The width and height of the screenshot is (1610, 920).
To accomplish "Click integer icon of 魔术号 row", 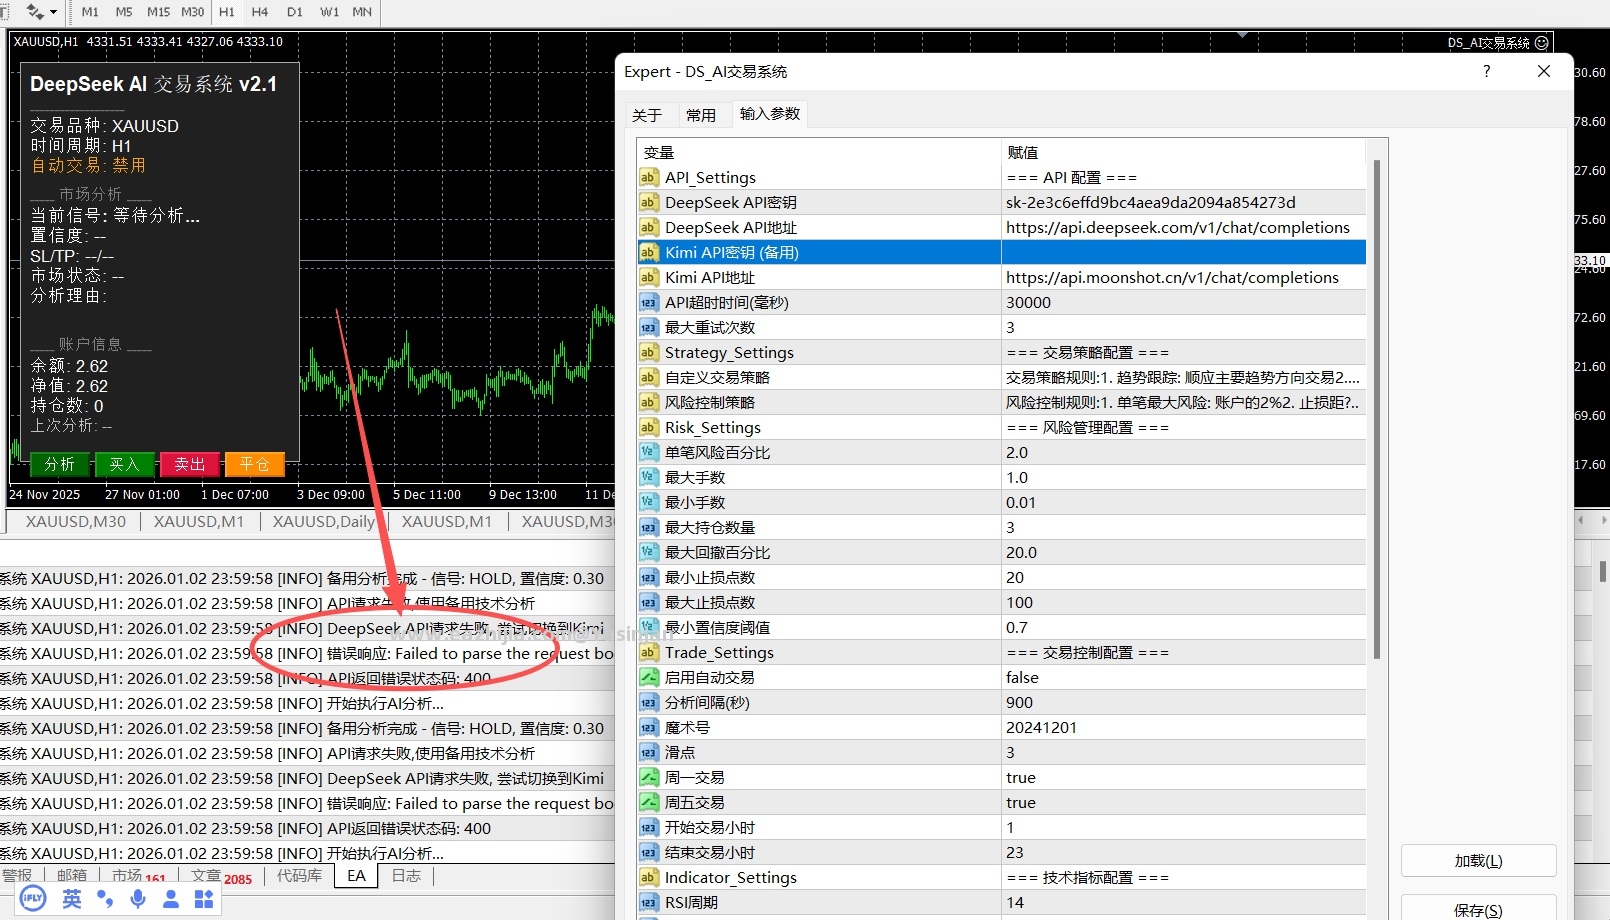I will [649, 727].
